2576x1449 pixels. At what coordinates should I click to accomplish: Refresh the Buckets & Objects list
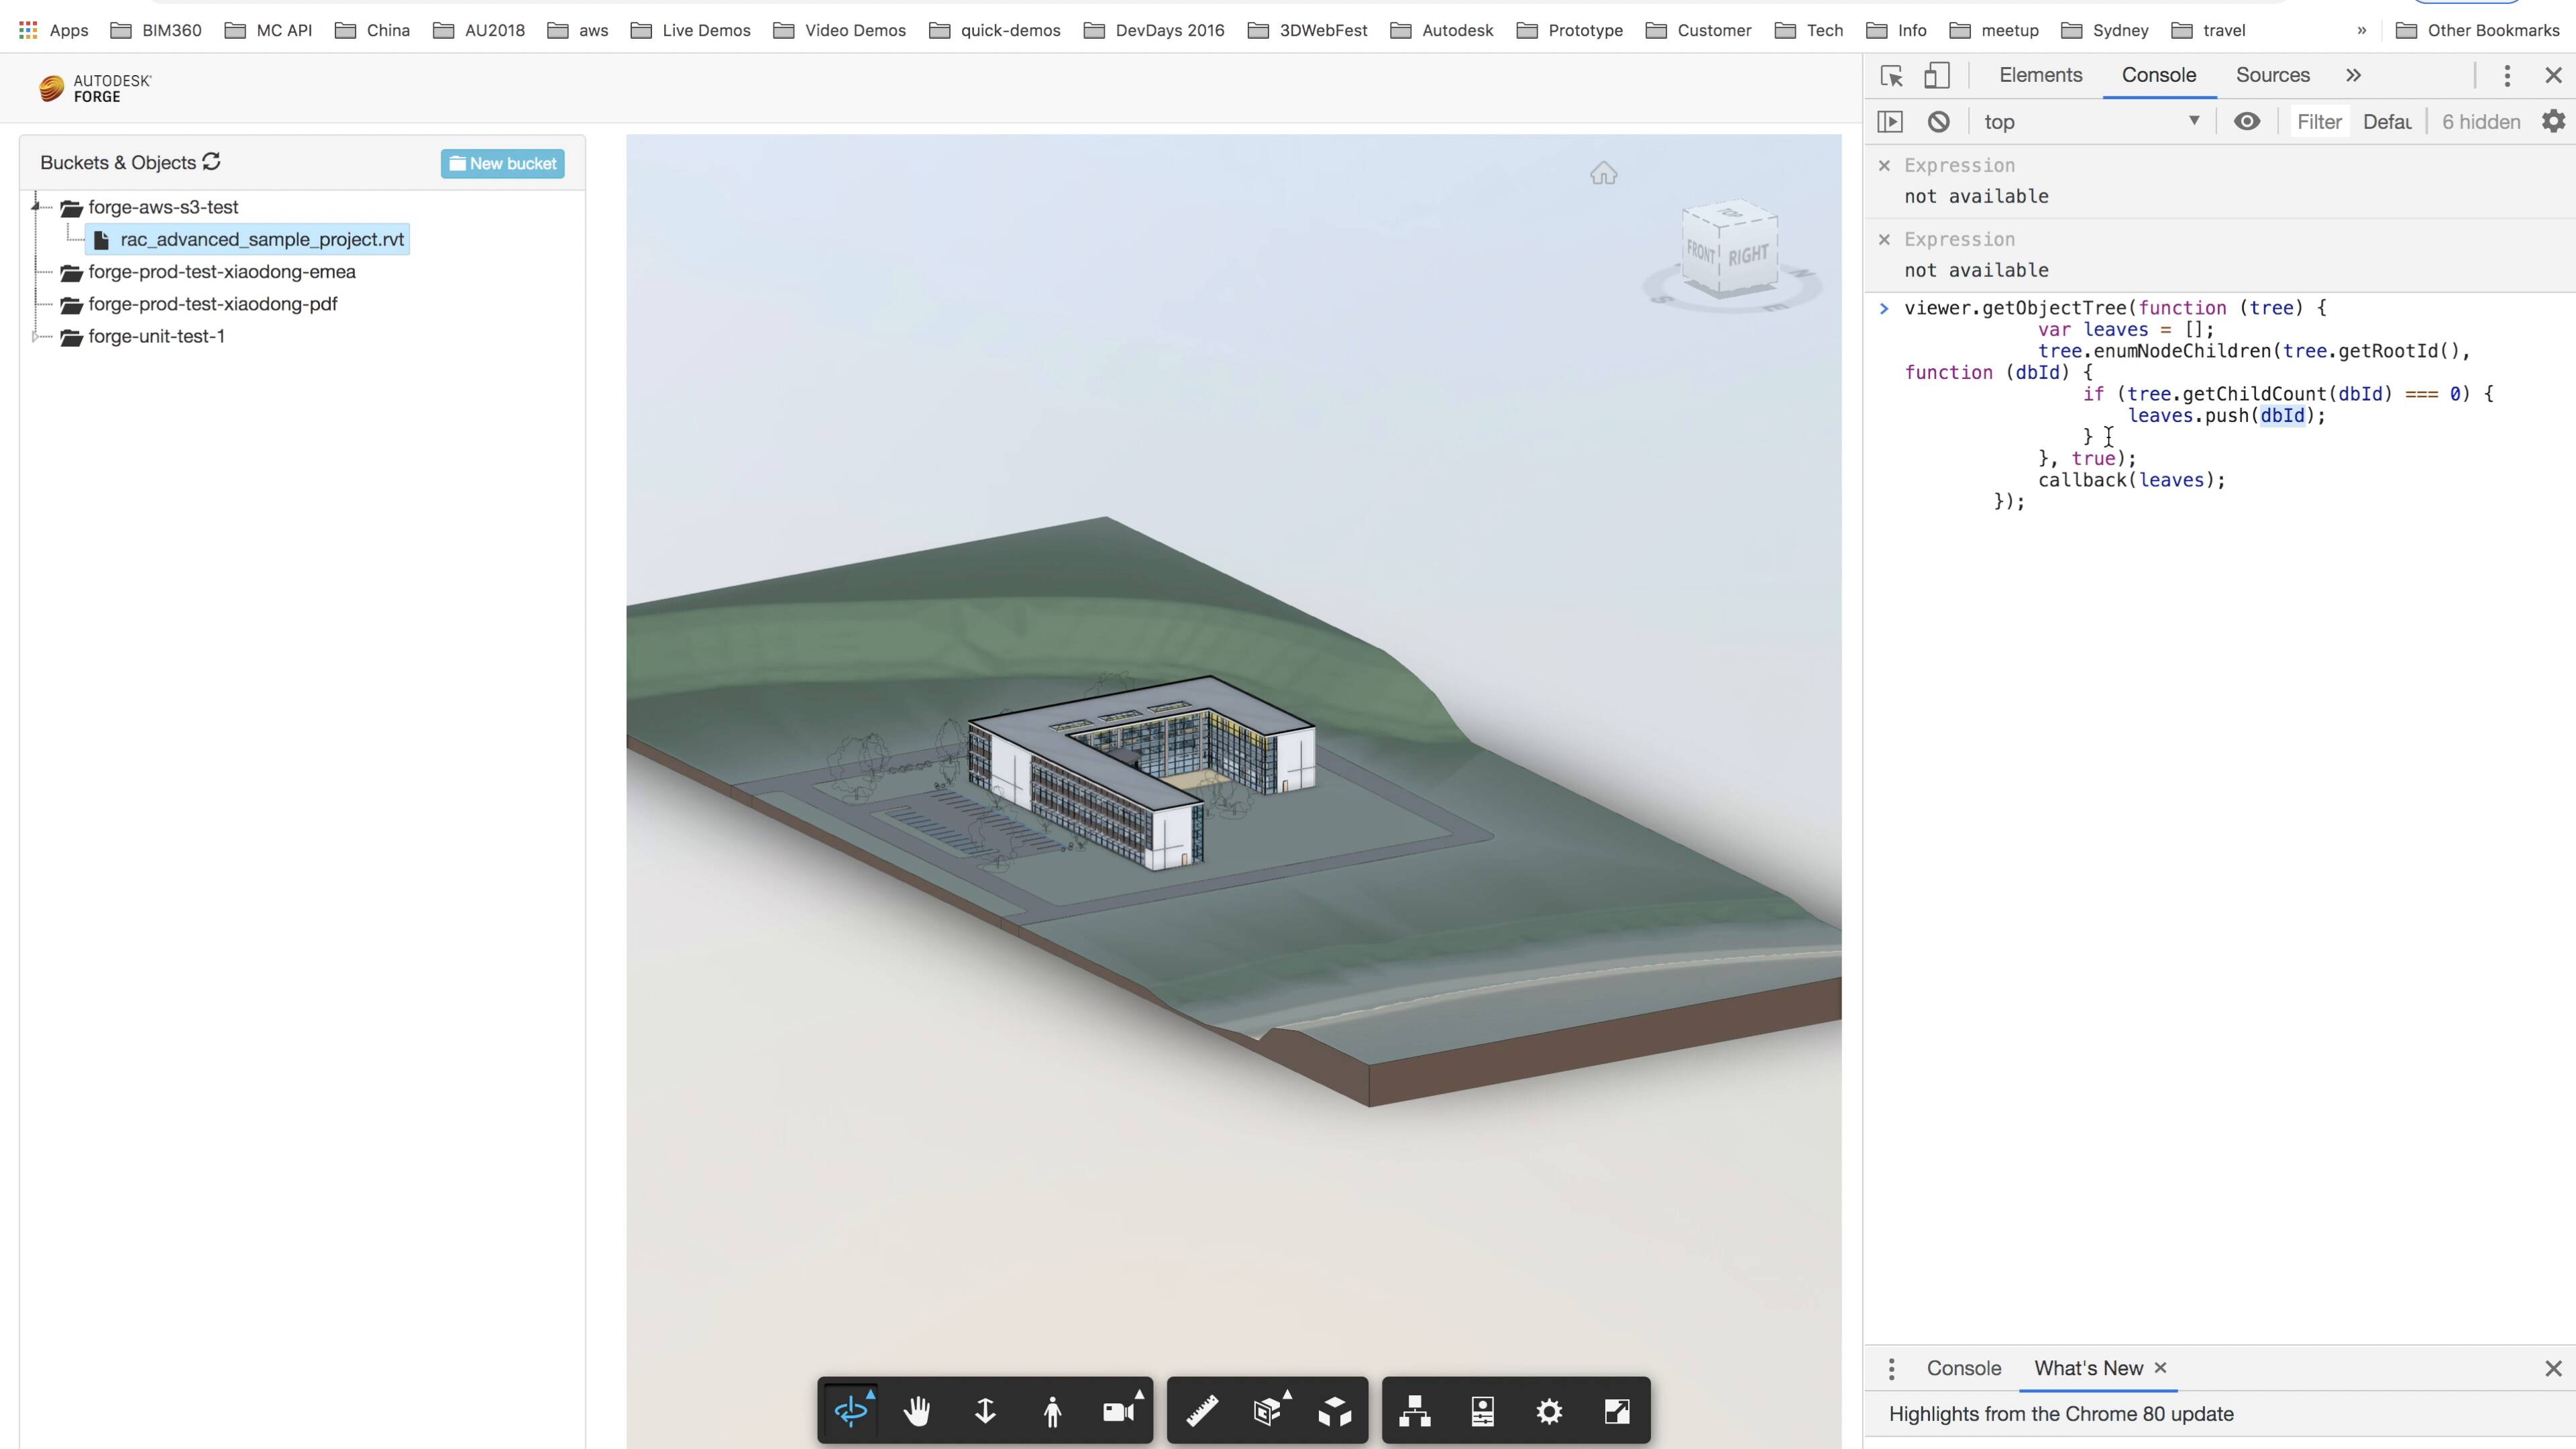coord(211,161)
